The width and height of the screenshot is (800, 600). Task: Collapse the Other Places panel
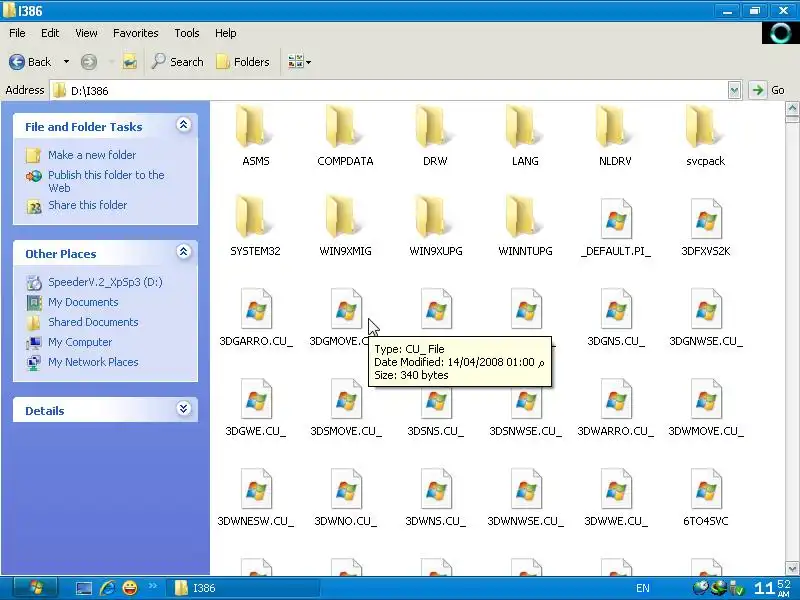(x=184, y=252)
